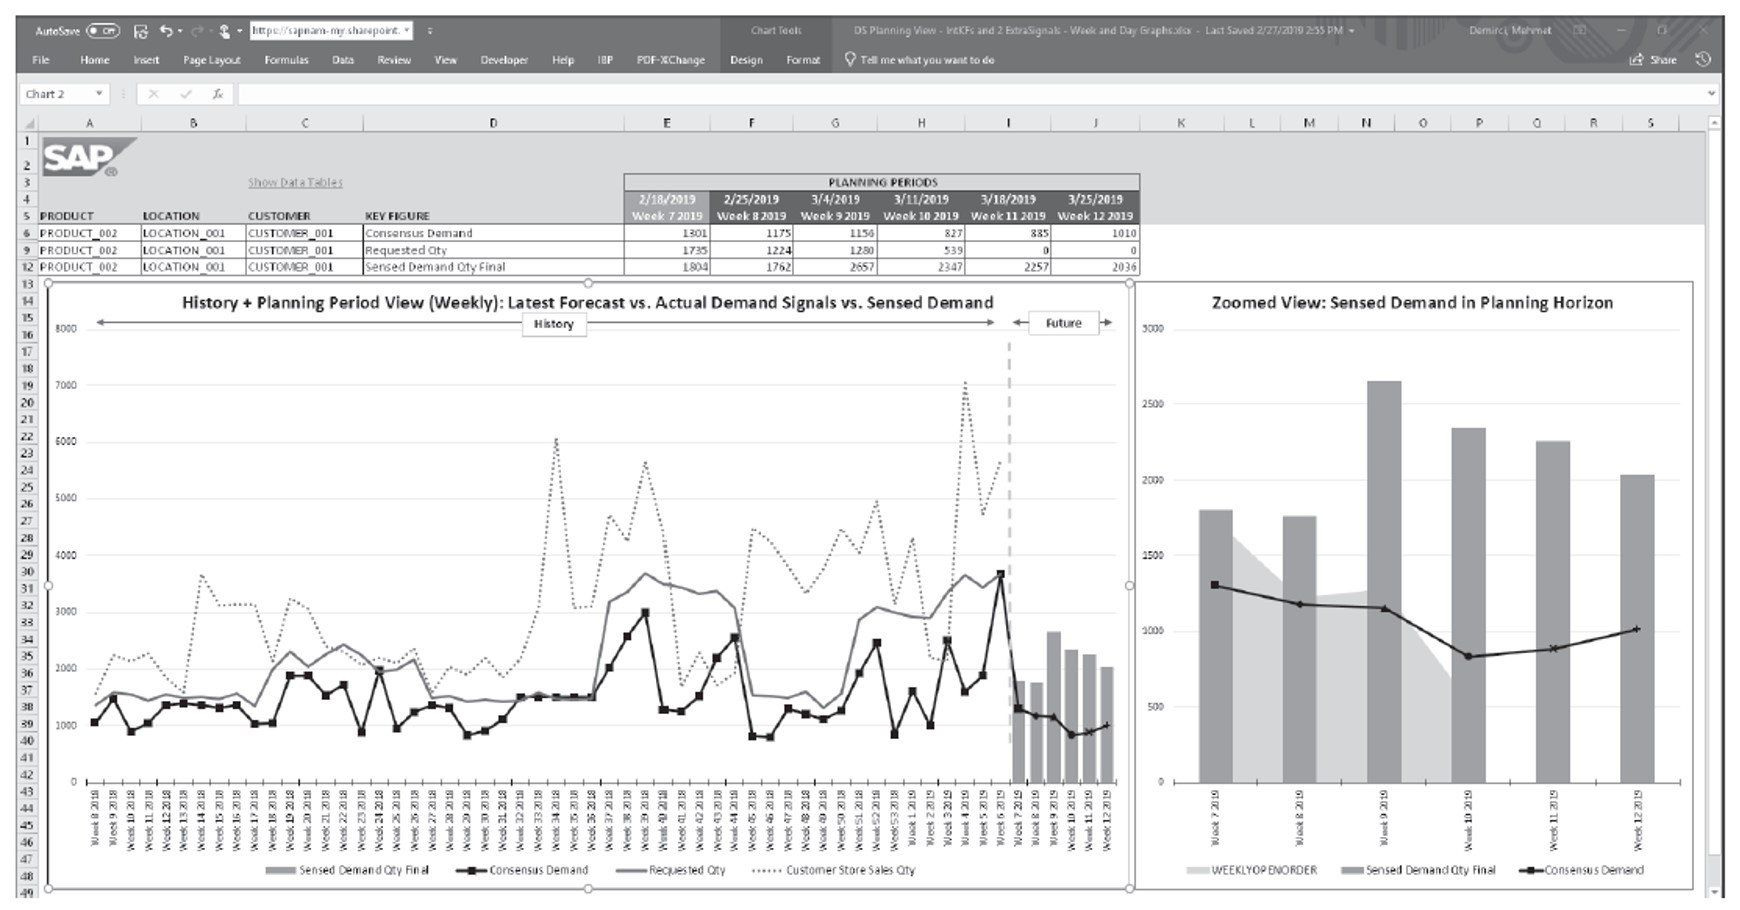
Task: Open version history clock icon
Action: (x=1703, y=60)
